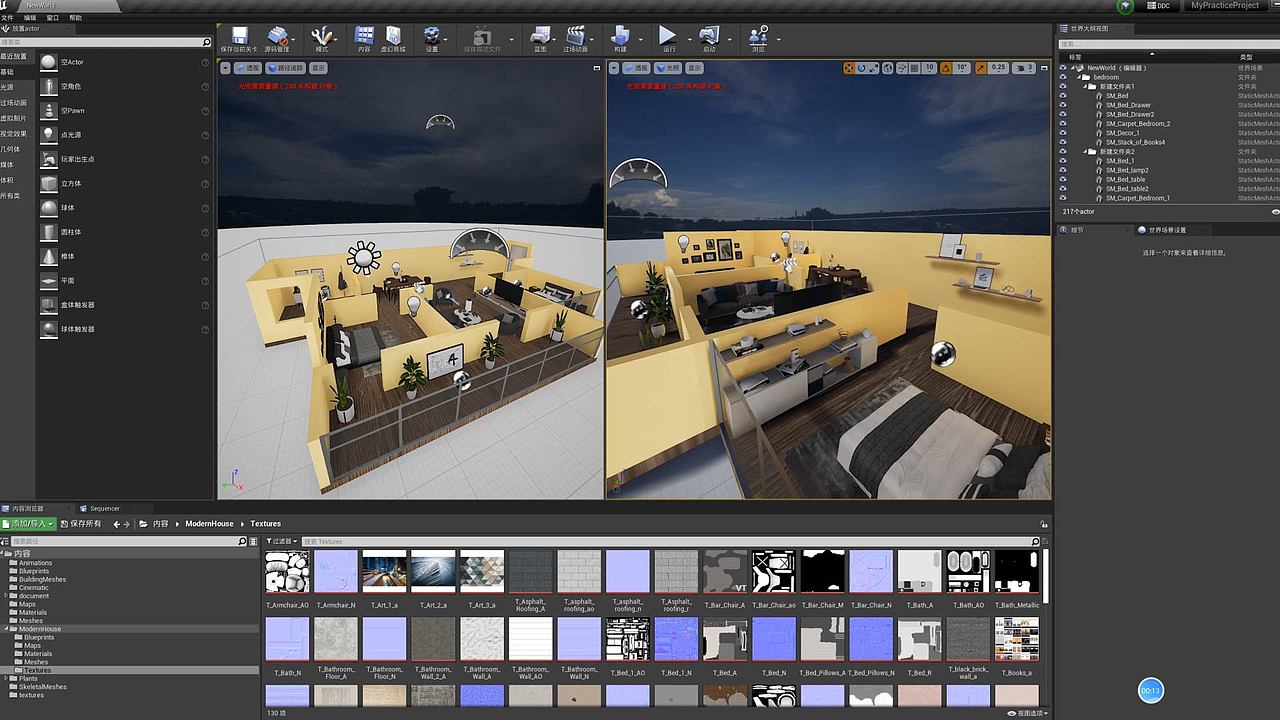This screenshot has width=1280, height=720.
Task: Toggle grid snapping in the right viewport
Action: (x=915, y=68)
